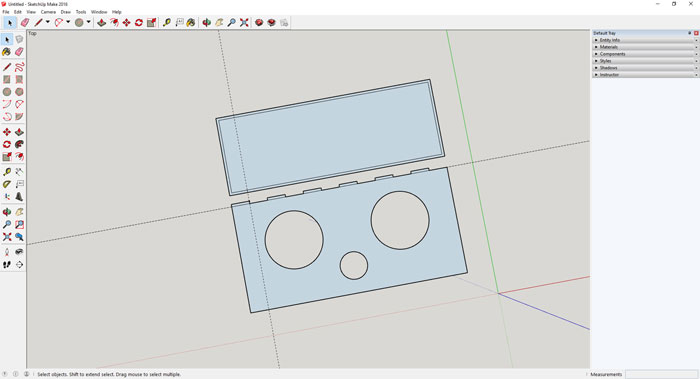Viewport: 700px width, 379px height.
Task: Return to the Previous camera view
Action: coord(19,237)
